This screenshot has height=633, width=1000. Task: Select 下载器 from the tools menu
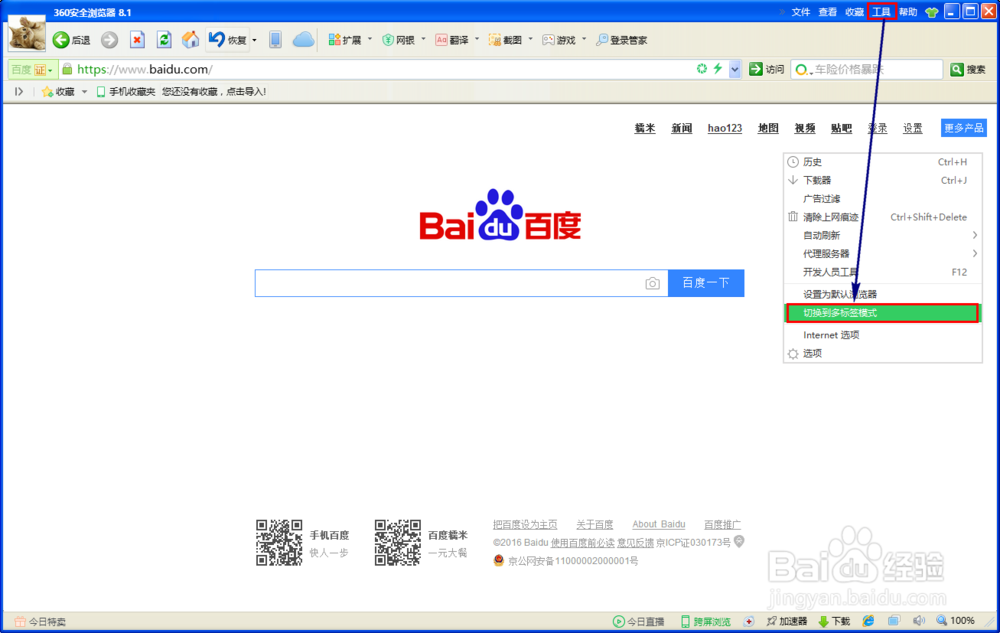tap(883, 180)
